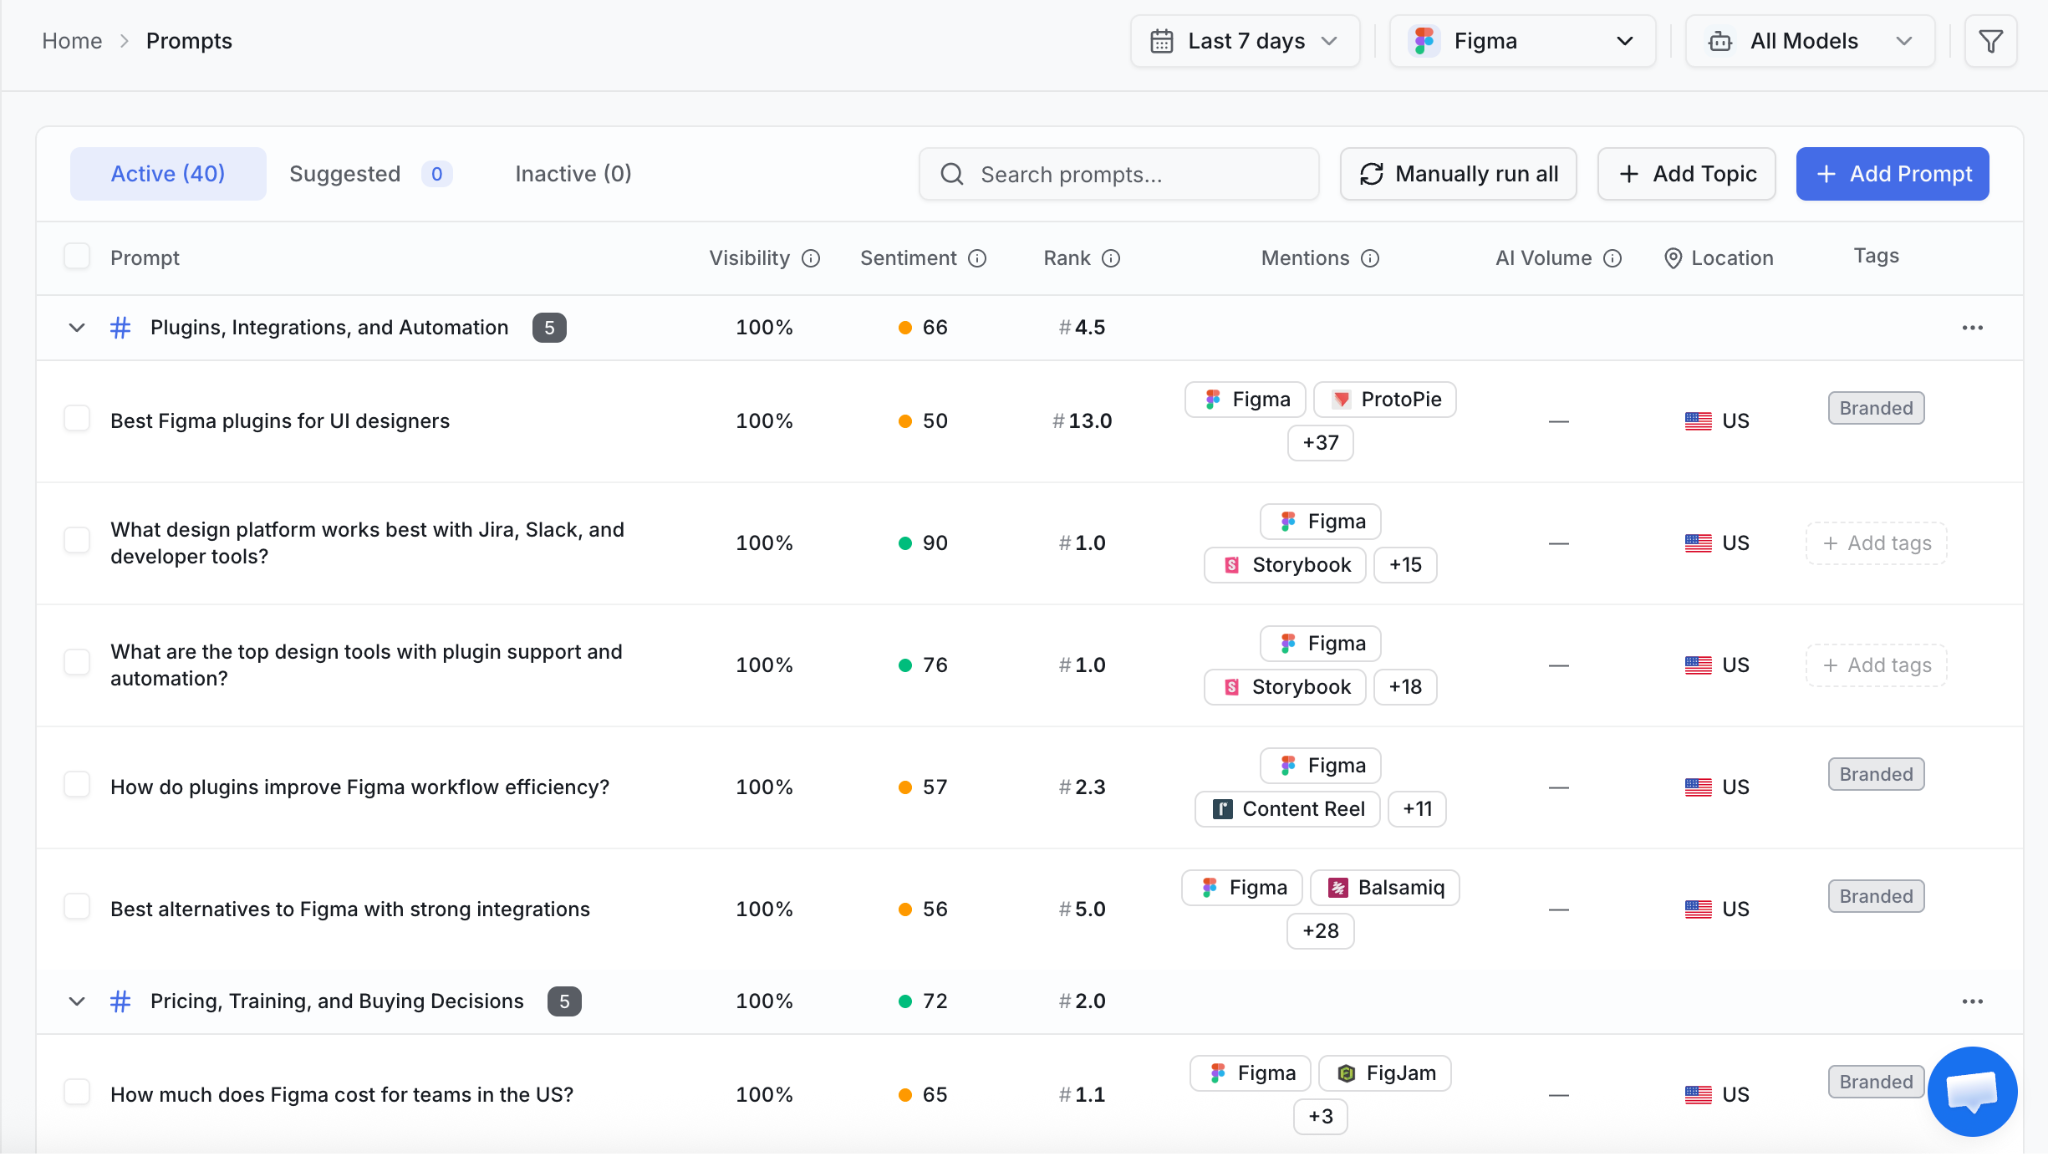
Task: Open the chat support bubble
Action: click(x=1972, y=1091)
